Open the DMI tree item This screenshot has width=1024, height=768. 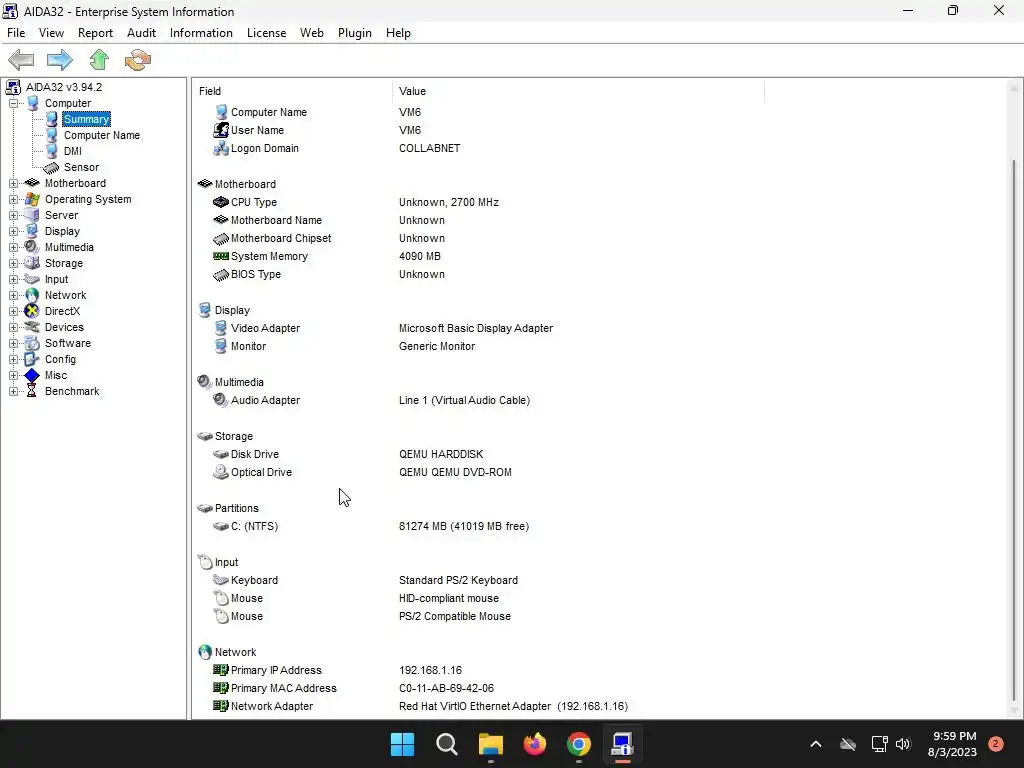72,151
